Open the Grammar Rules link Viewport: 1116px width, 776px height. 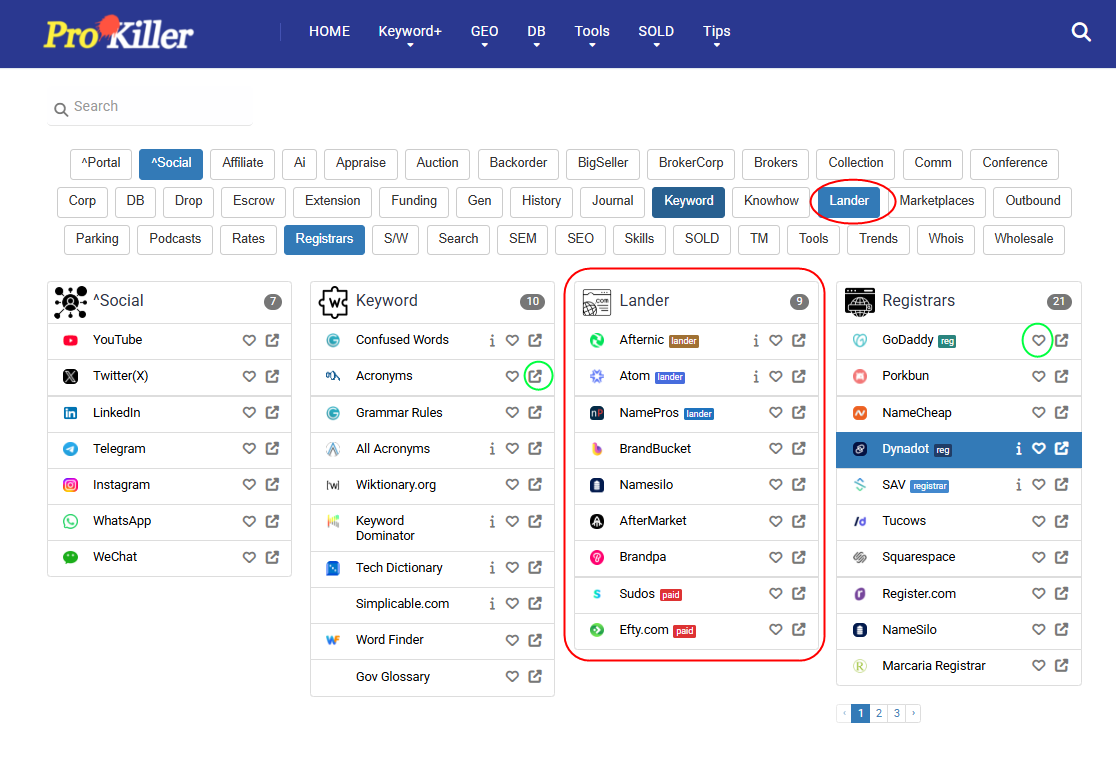point(399,413)
